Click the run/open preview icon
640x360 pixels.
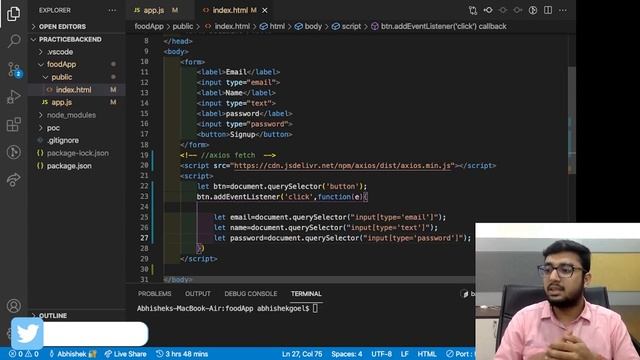click(533, 10)
